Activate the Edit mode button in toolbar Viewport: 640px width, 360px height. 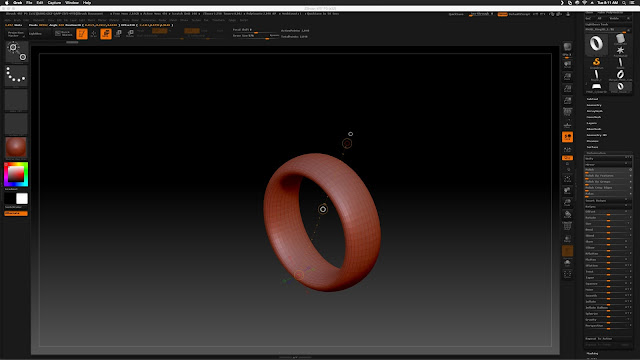point(82,34)
